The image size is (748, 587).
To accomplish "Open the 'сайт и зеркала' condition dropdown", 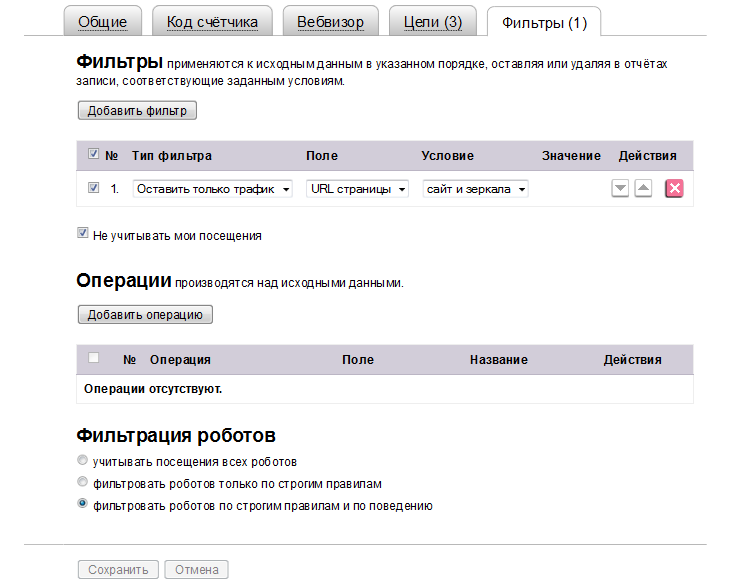I will pos(475,189).
